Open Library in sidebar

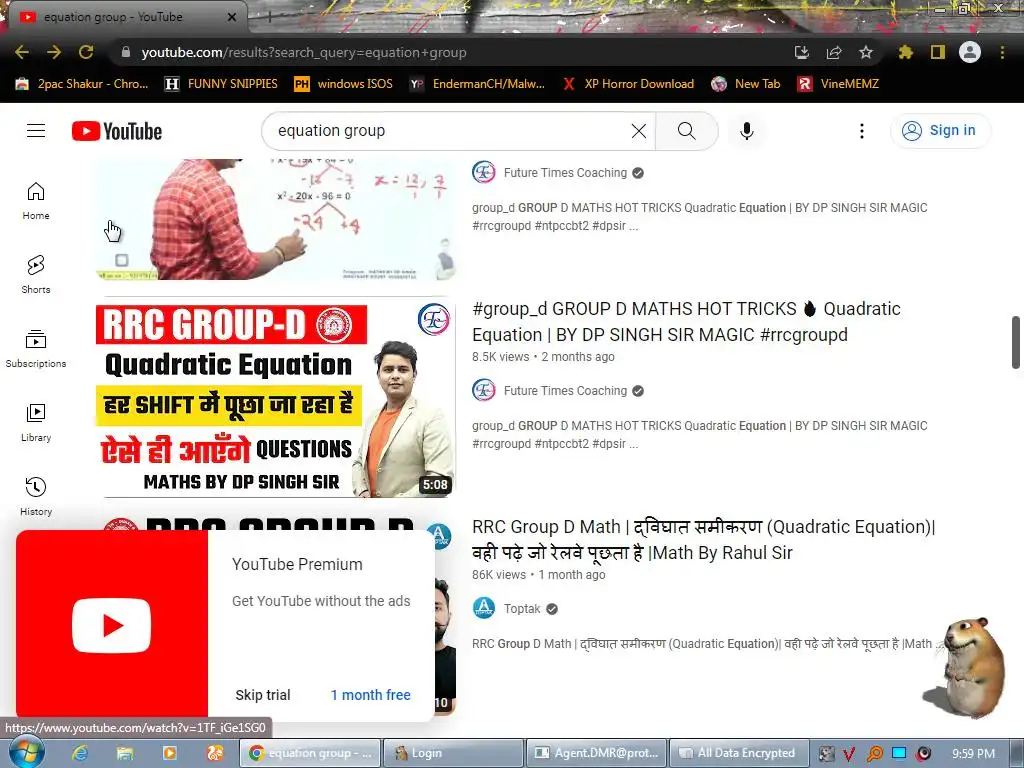(x=36, y=423)
